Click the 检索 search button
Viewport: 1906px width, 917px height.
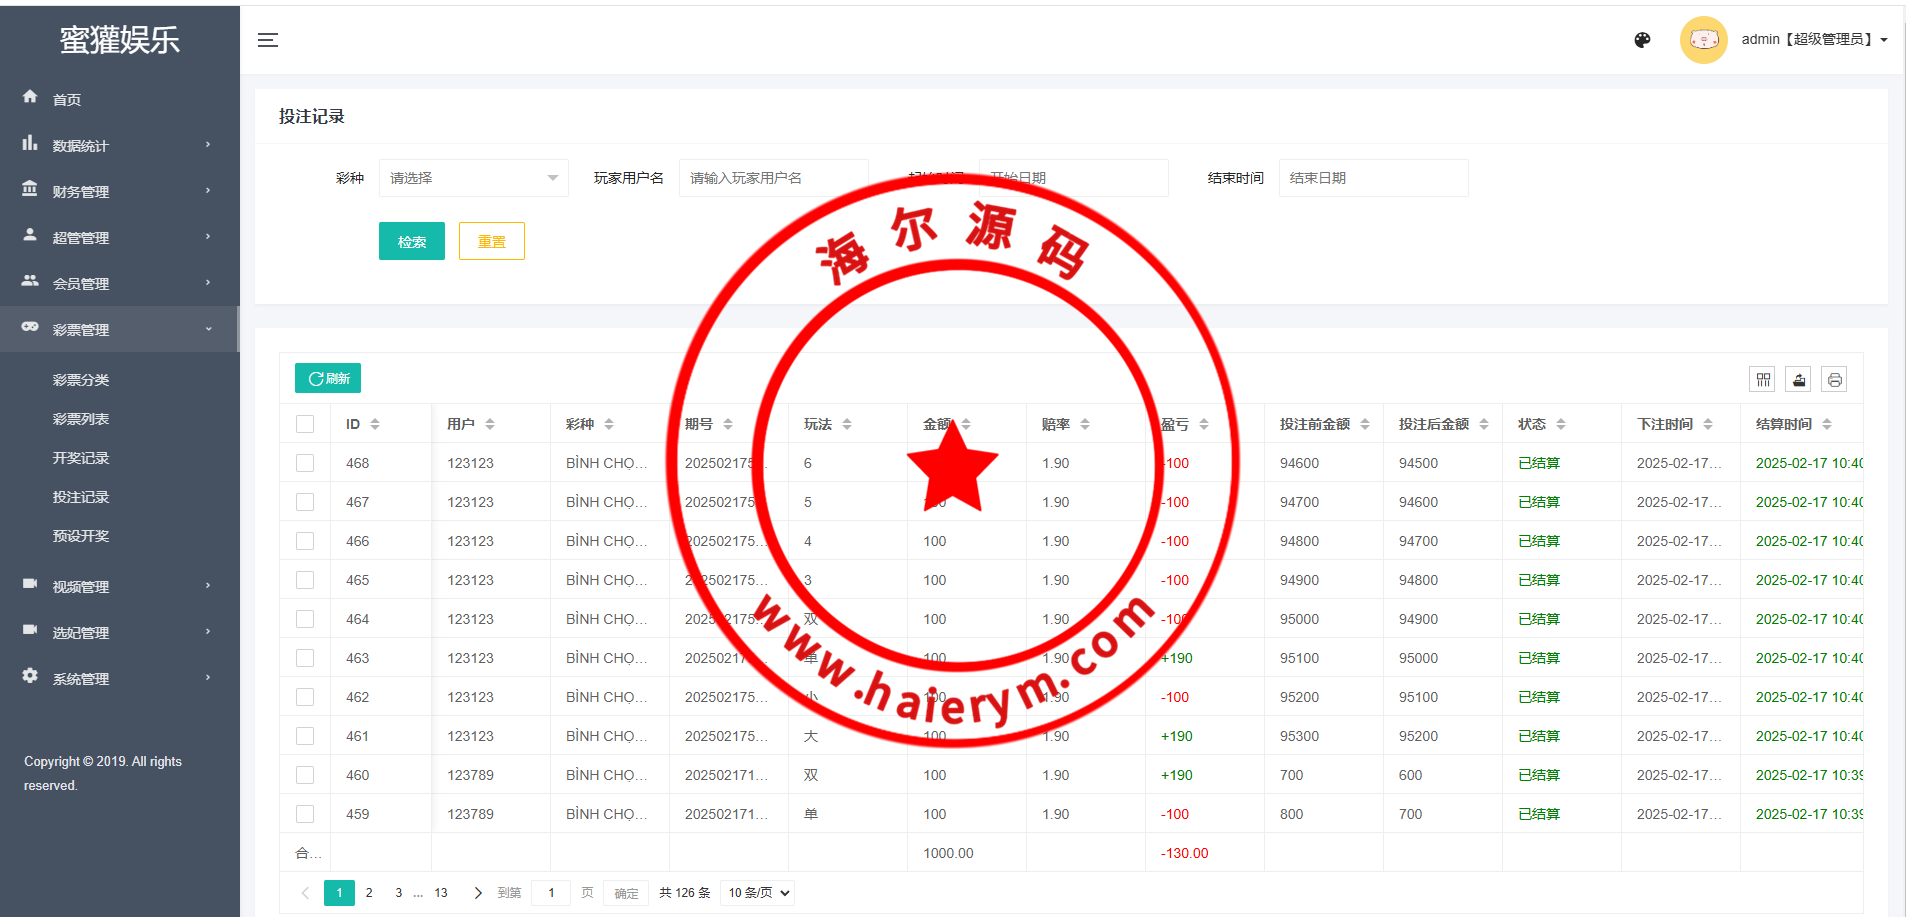[411, 241]
